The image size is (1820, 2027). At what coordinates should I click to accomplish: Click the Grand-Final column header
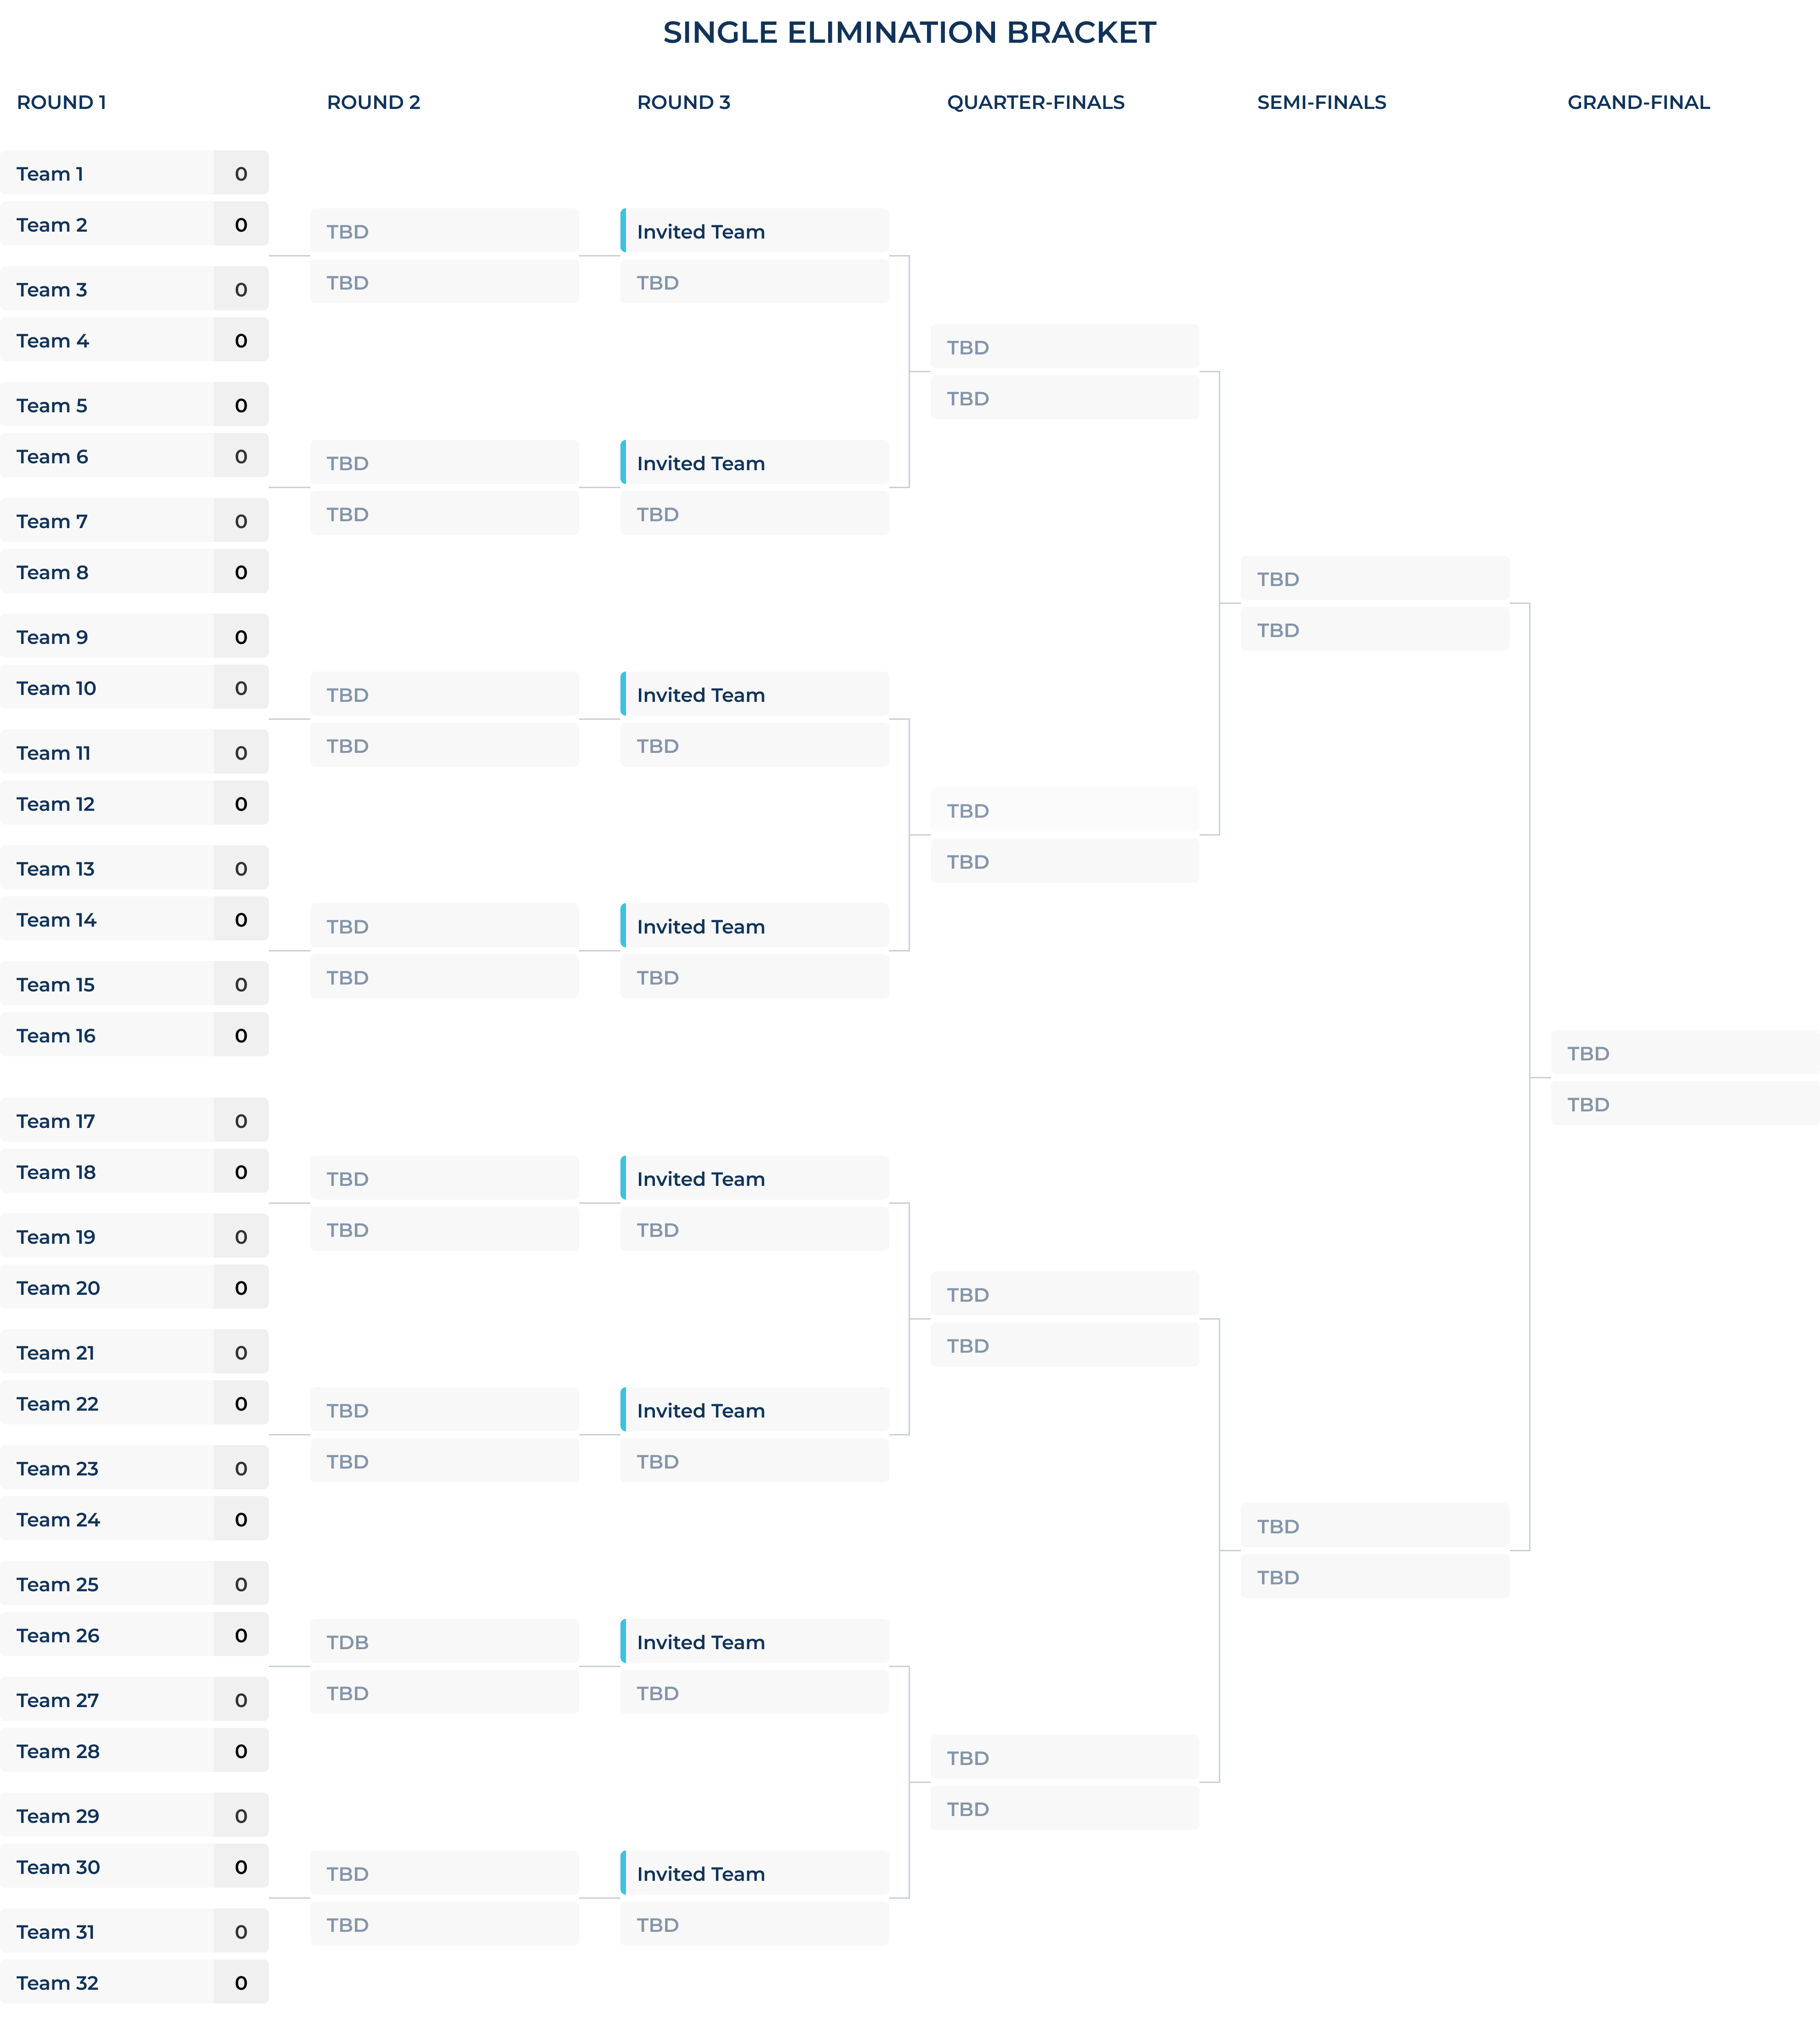1638,102
